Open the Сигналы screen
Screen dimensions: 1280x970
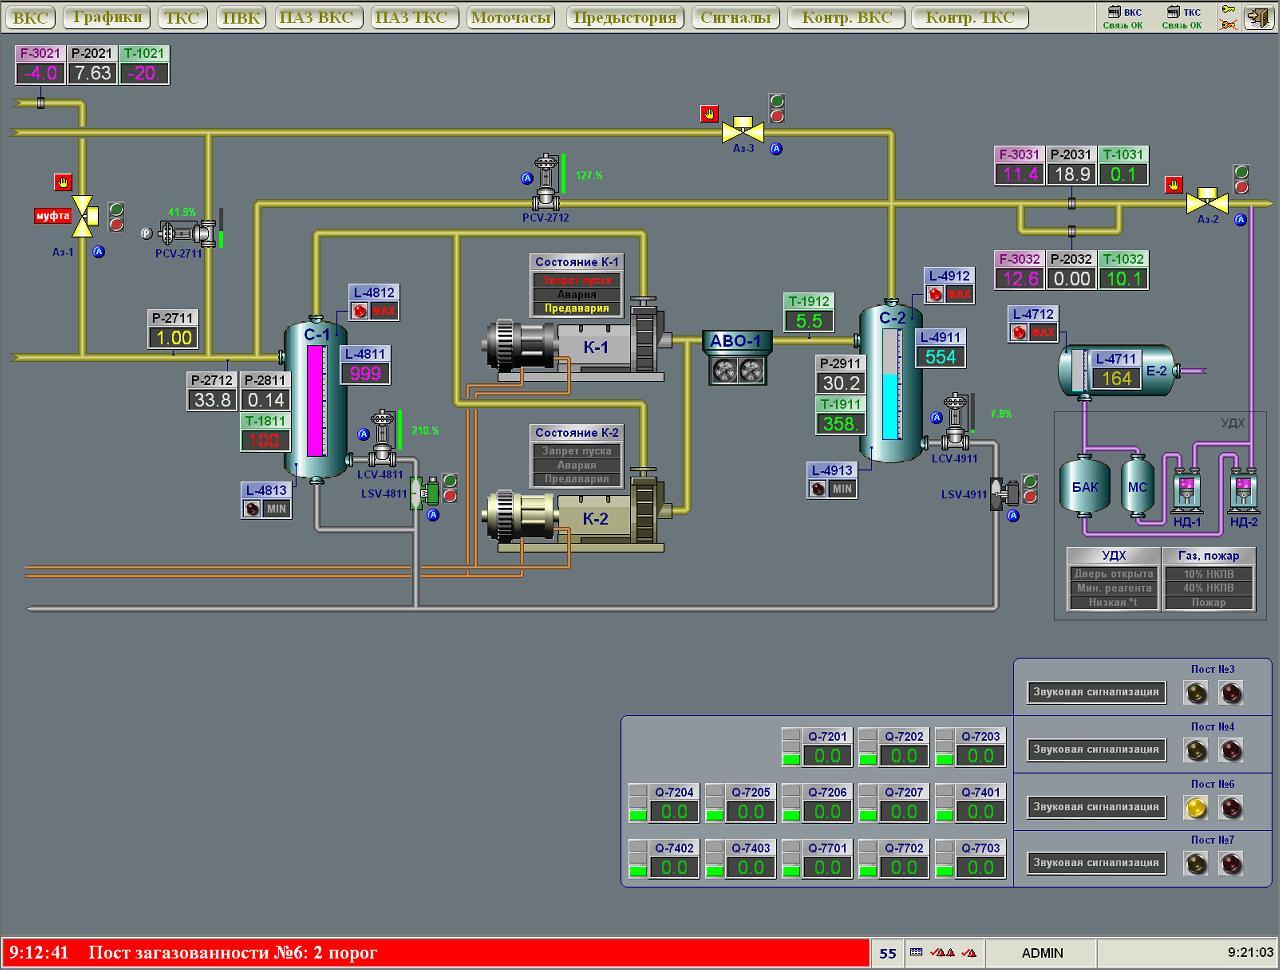pos(735,17)
